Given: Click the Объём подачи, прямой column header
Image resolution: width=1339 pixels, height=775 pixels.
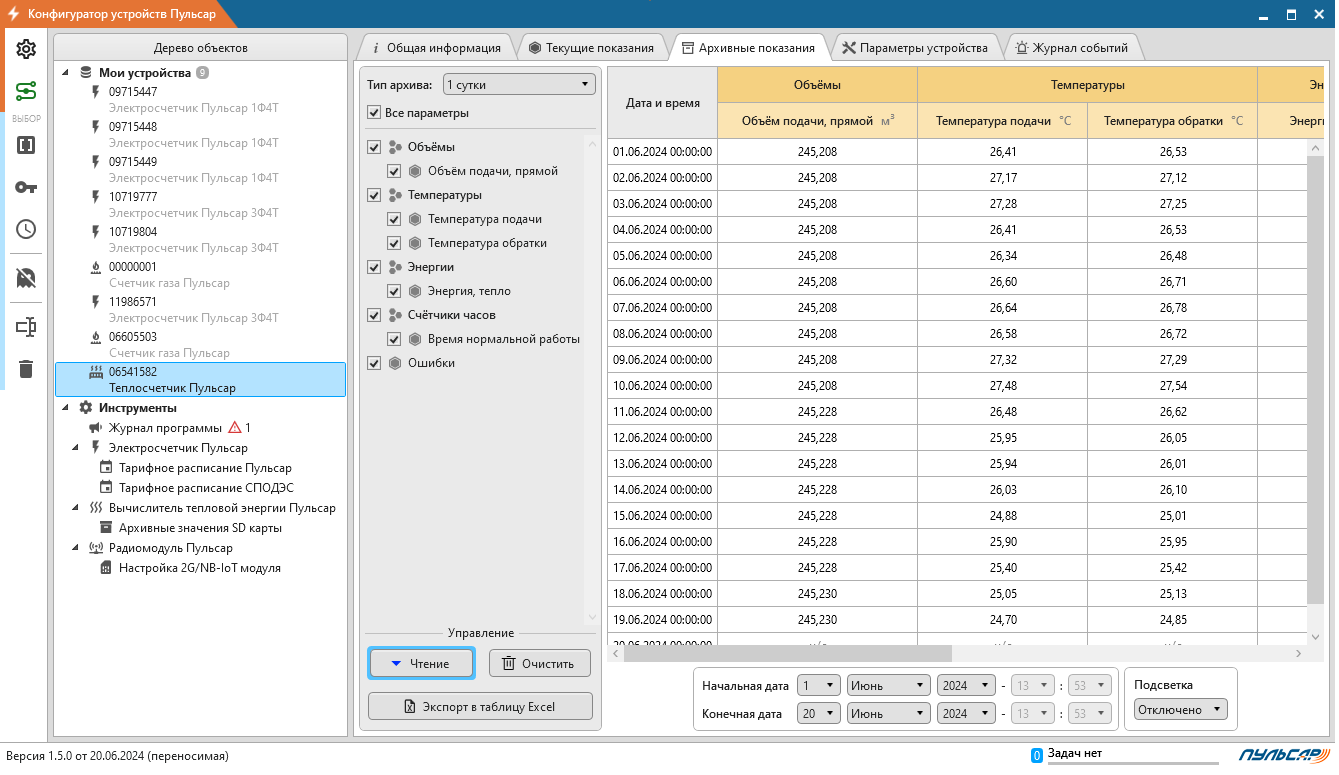Looking at the screenshot, I should (818, 121).
